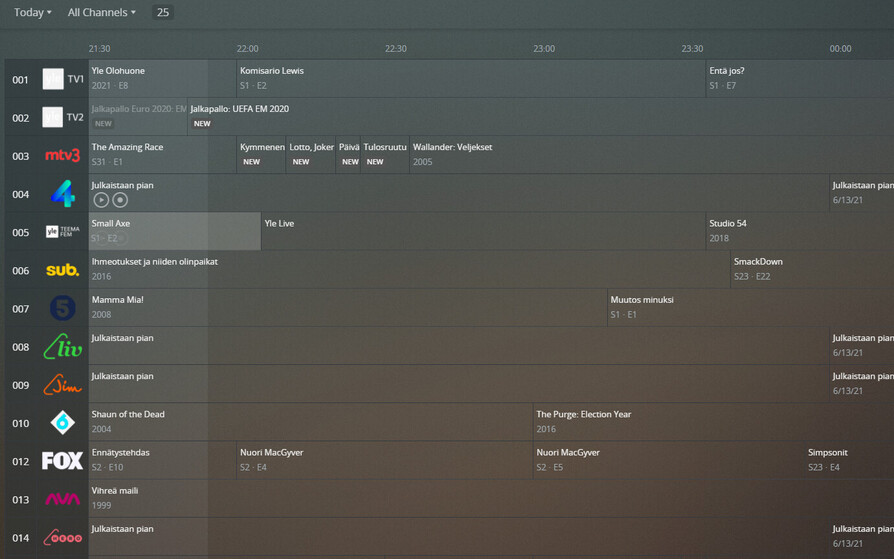Jump to the 00:00 time marker
This screenshot has width=894, height=559.
(840, 48)
